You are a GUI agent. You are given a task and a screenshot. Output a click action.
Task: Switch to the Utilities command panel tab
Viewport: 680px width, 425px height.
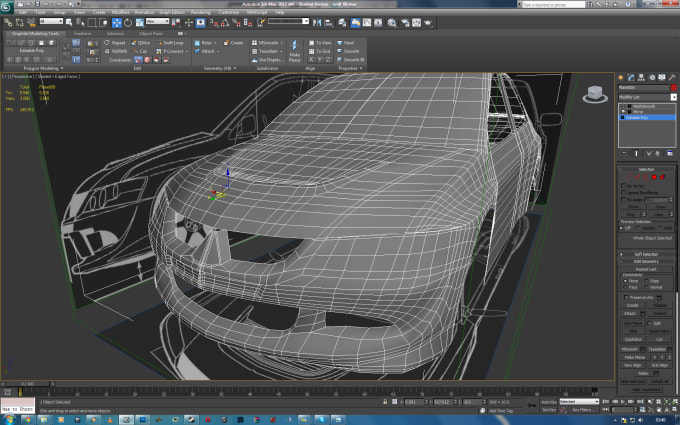click(672, 78)
